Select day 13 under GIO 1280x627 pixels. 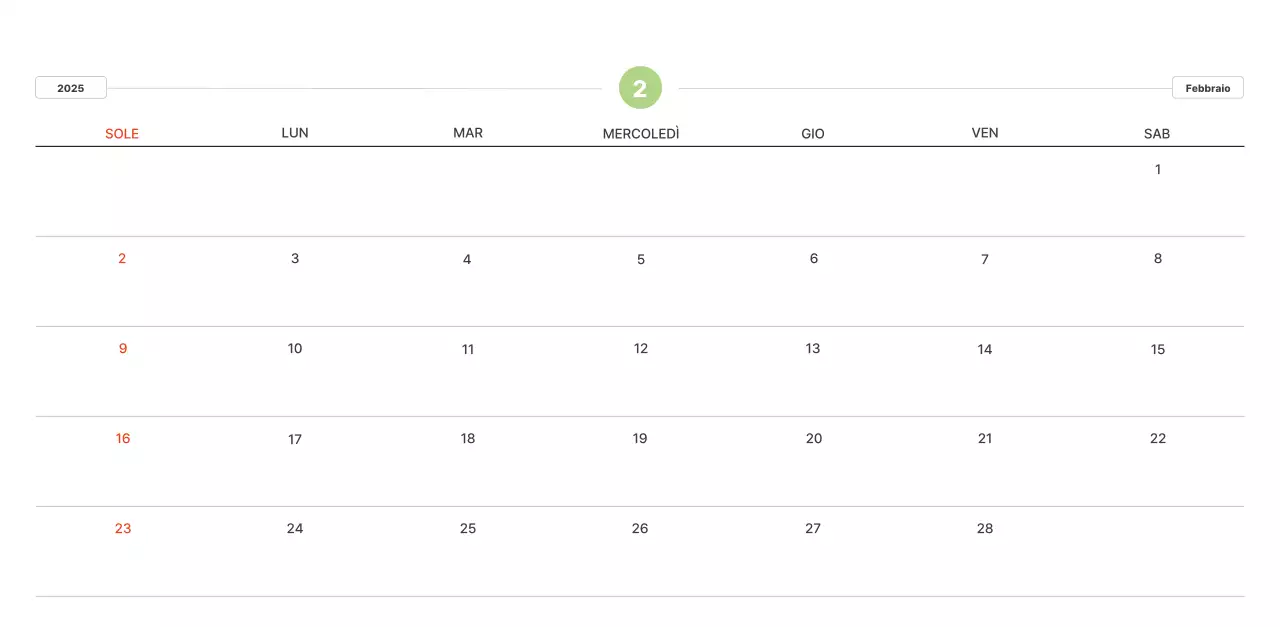(813, 348)
